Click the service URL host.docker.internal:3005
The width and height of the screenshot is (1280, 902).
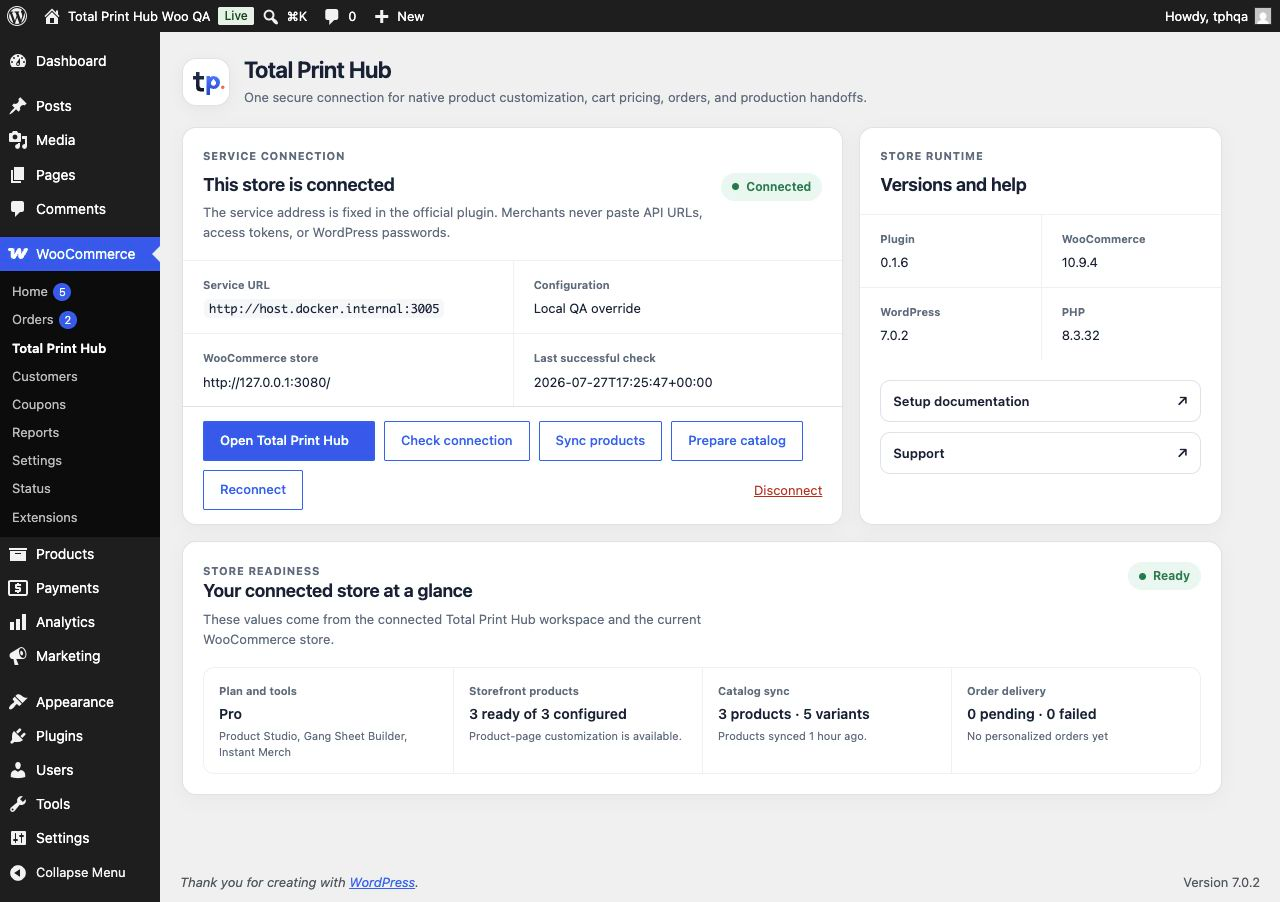tap(324, 309)
